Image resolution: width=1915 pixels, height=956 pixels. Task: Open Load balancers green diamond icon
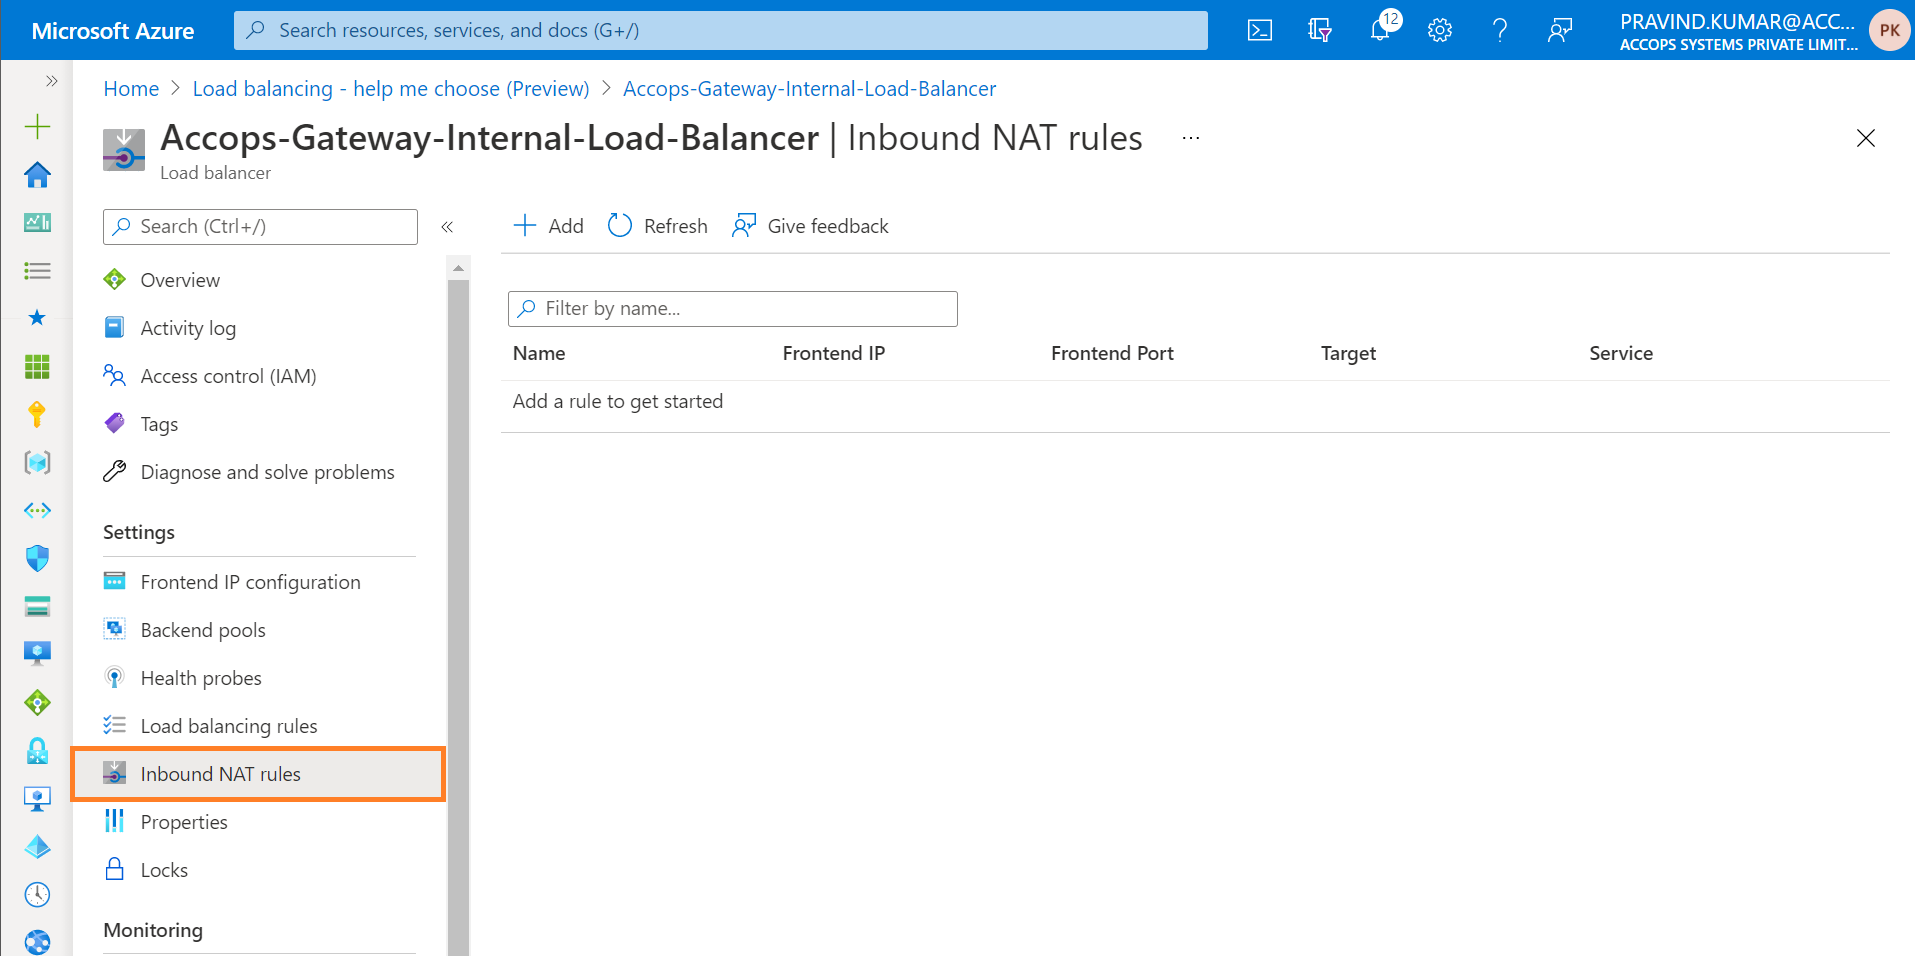tap(37, 703)
